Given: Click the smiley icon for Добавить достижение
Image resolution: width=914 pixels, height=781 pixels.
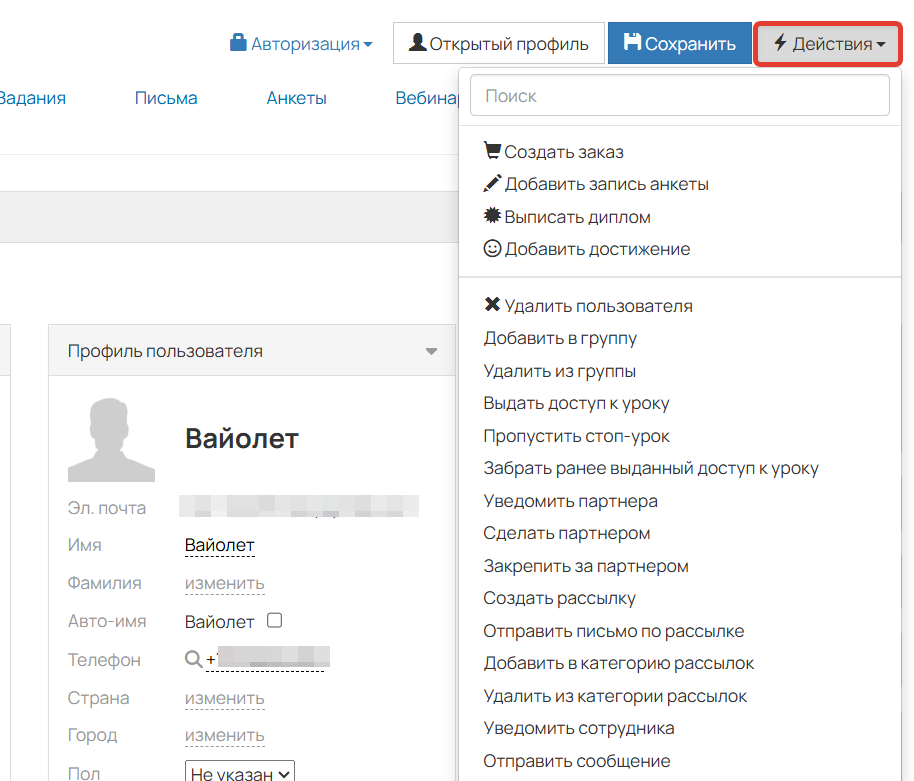Looking at the screenshot, I should tap(492, 249).
